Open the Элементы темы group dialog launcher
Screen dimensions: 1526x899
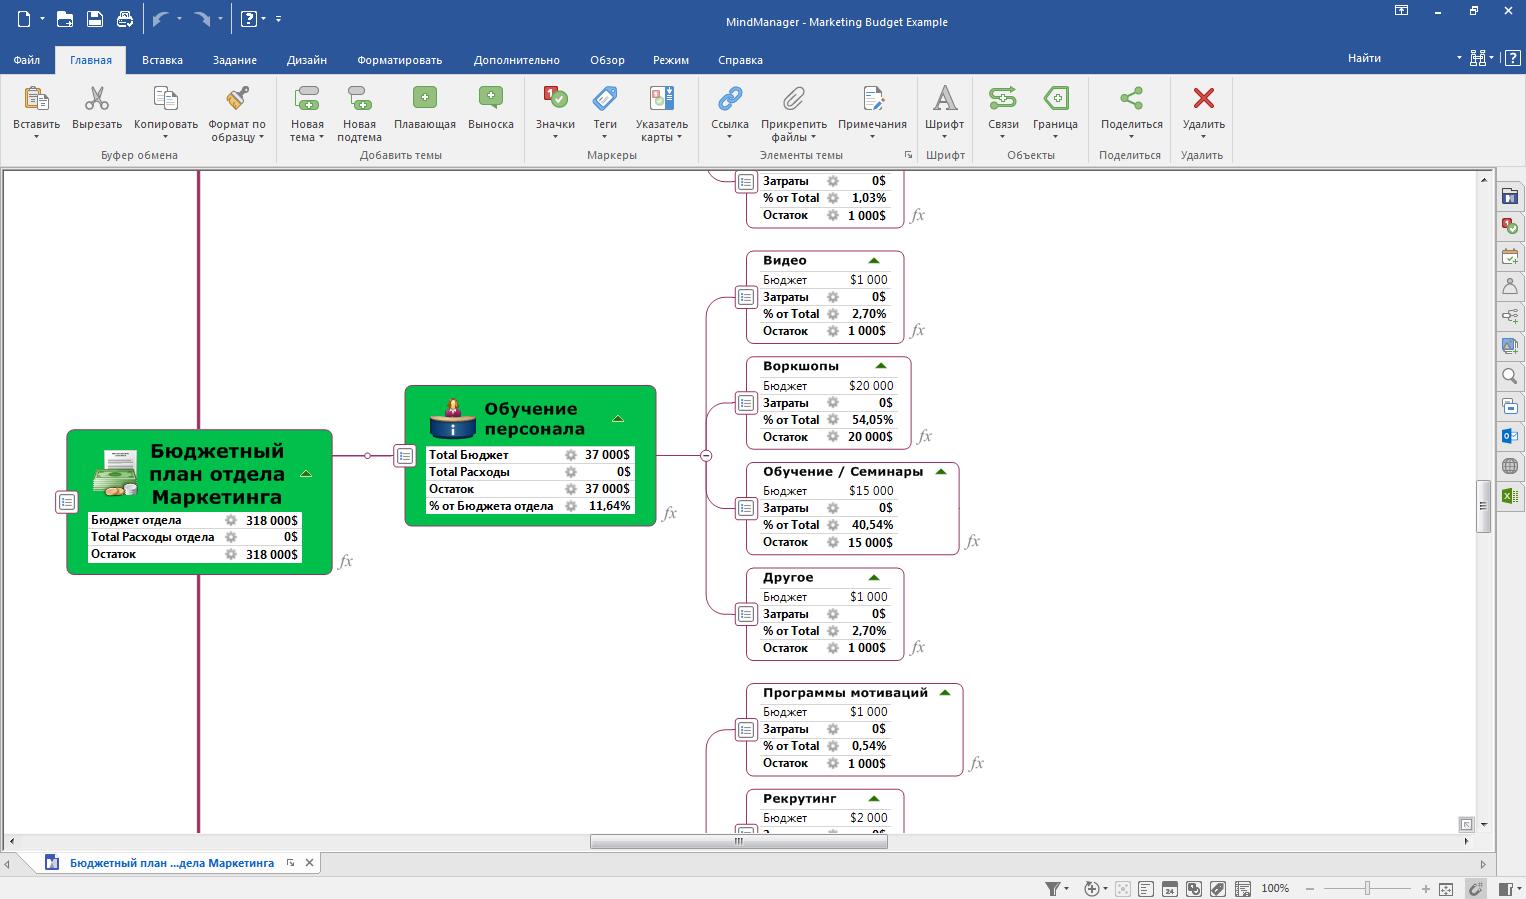point(909,155)
